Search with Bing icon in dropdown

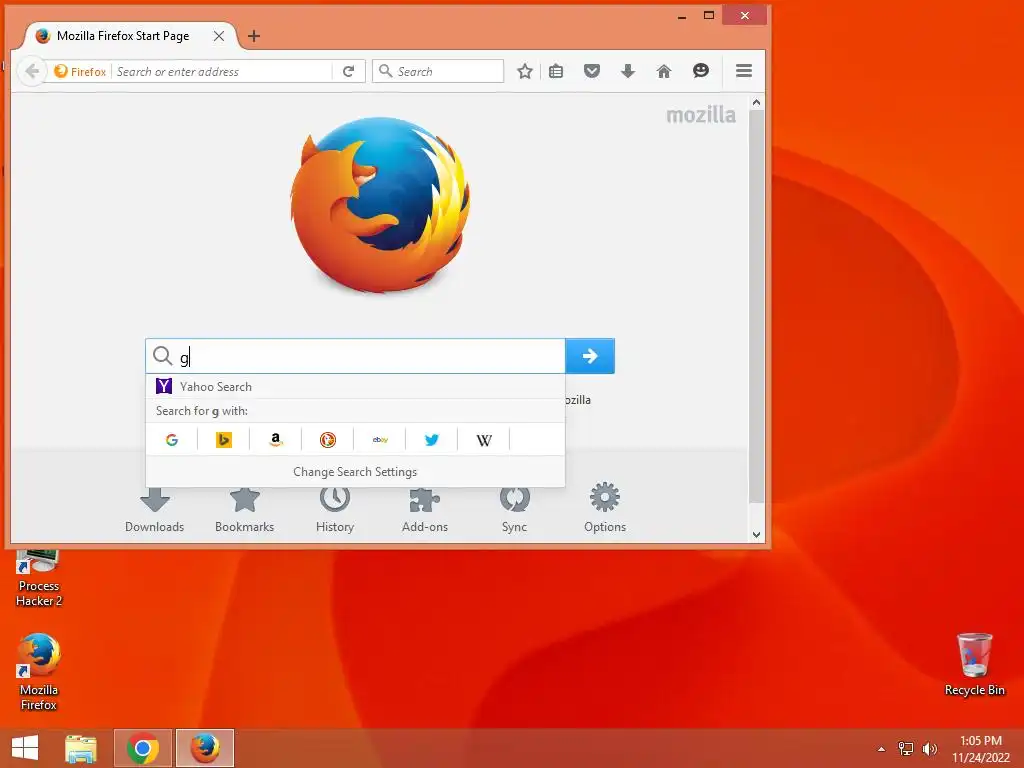click(x=223, y=440)
